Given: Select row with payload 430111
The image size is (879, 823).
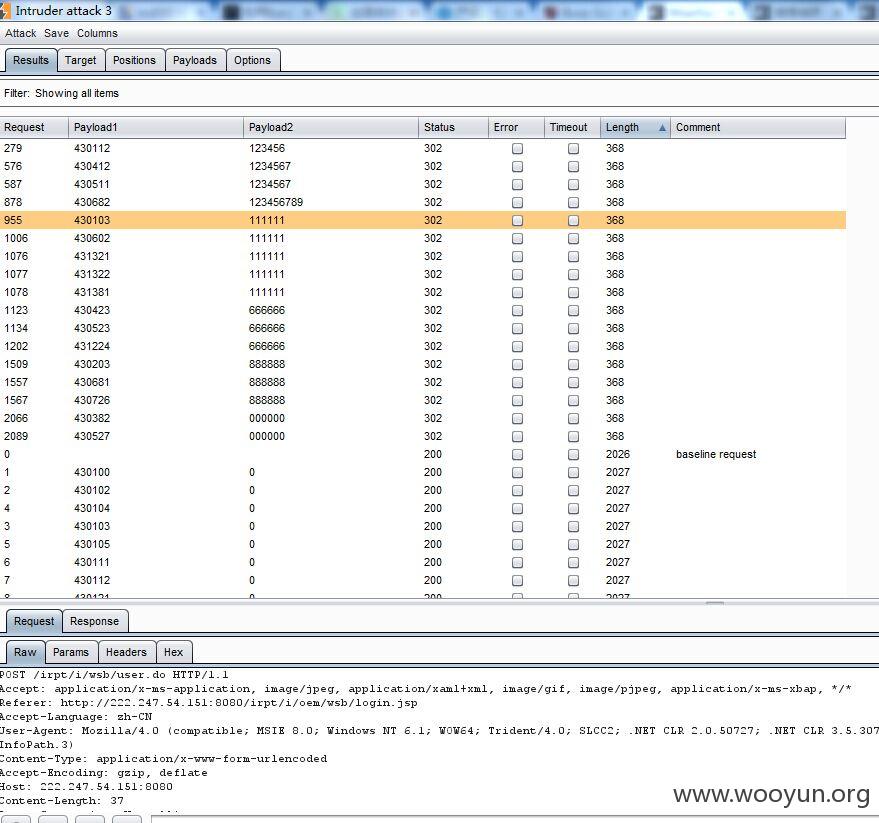Looking at the screenshot, I should click(x=423, y=562).
